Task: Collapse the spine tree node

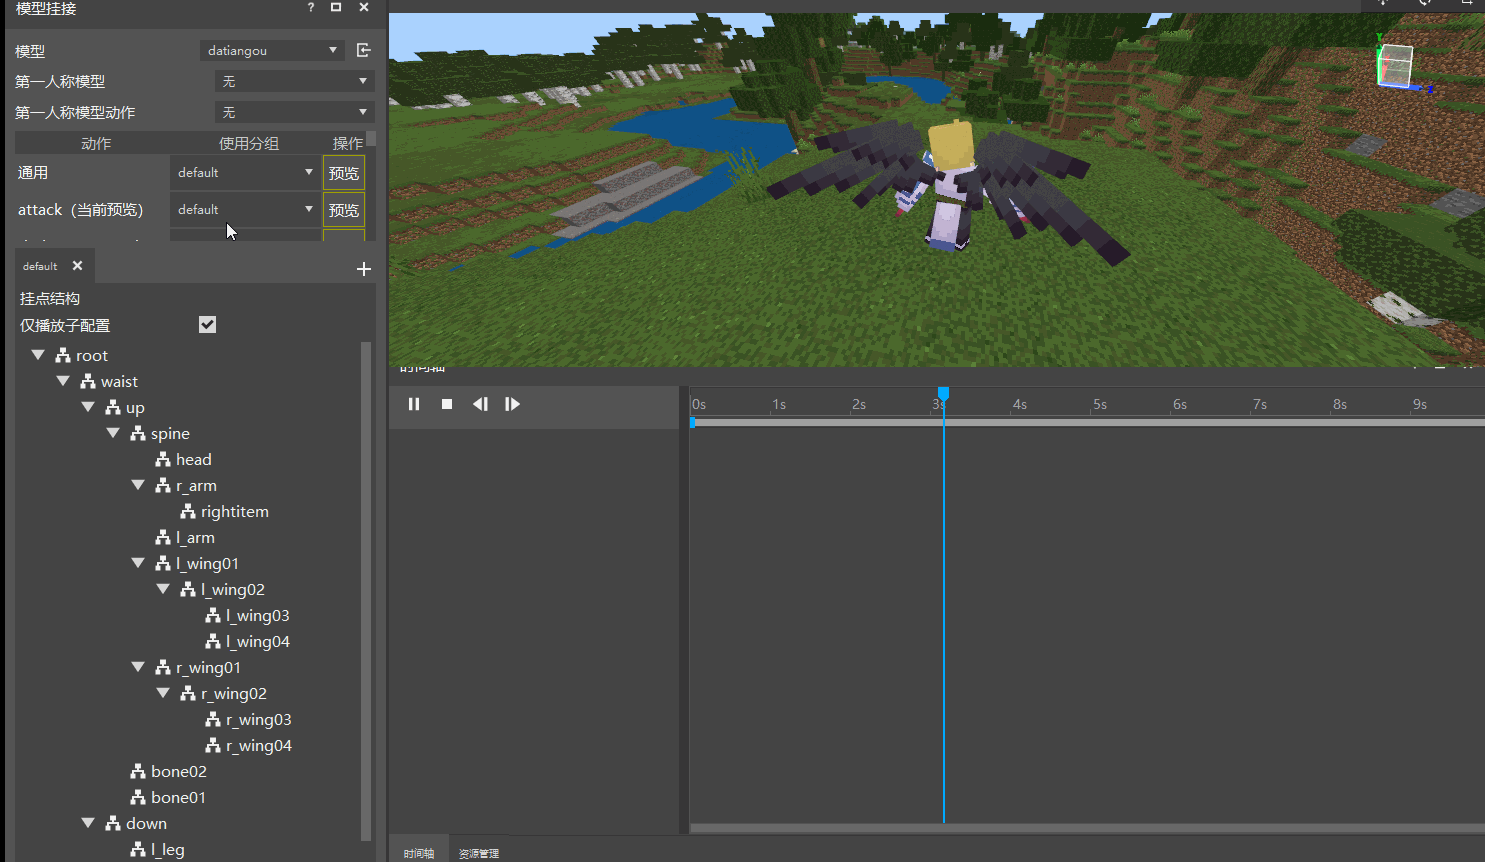Action: click(113, 433)
